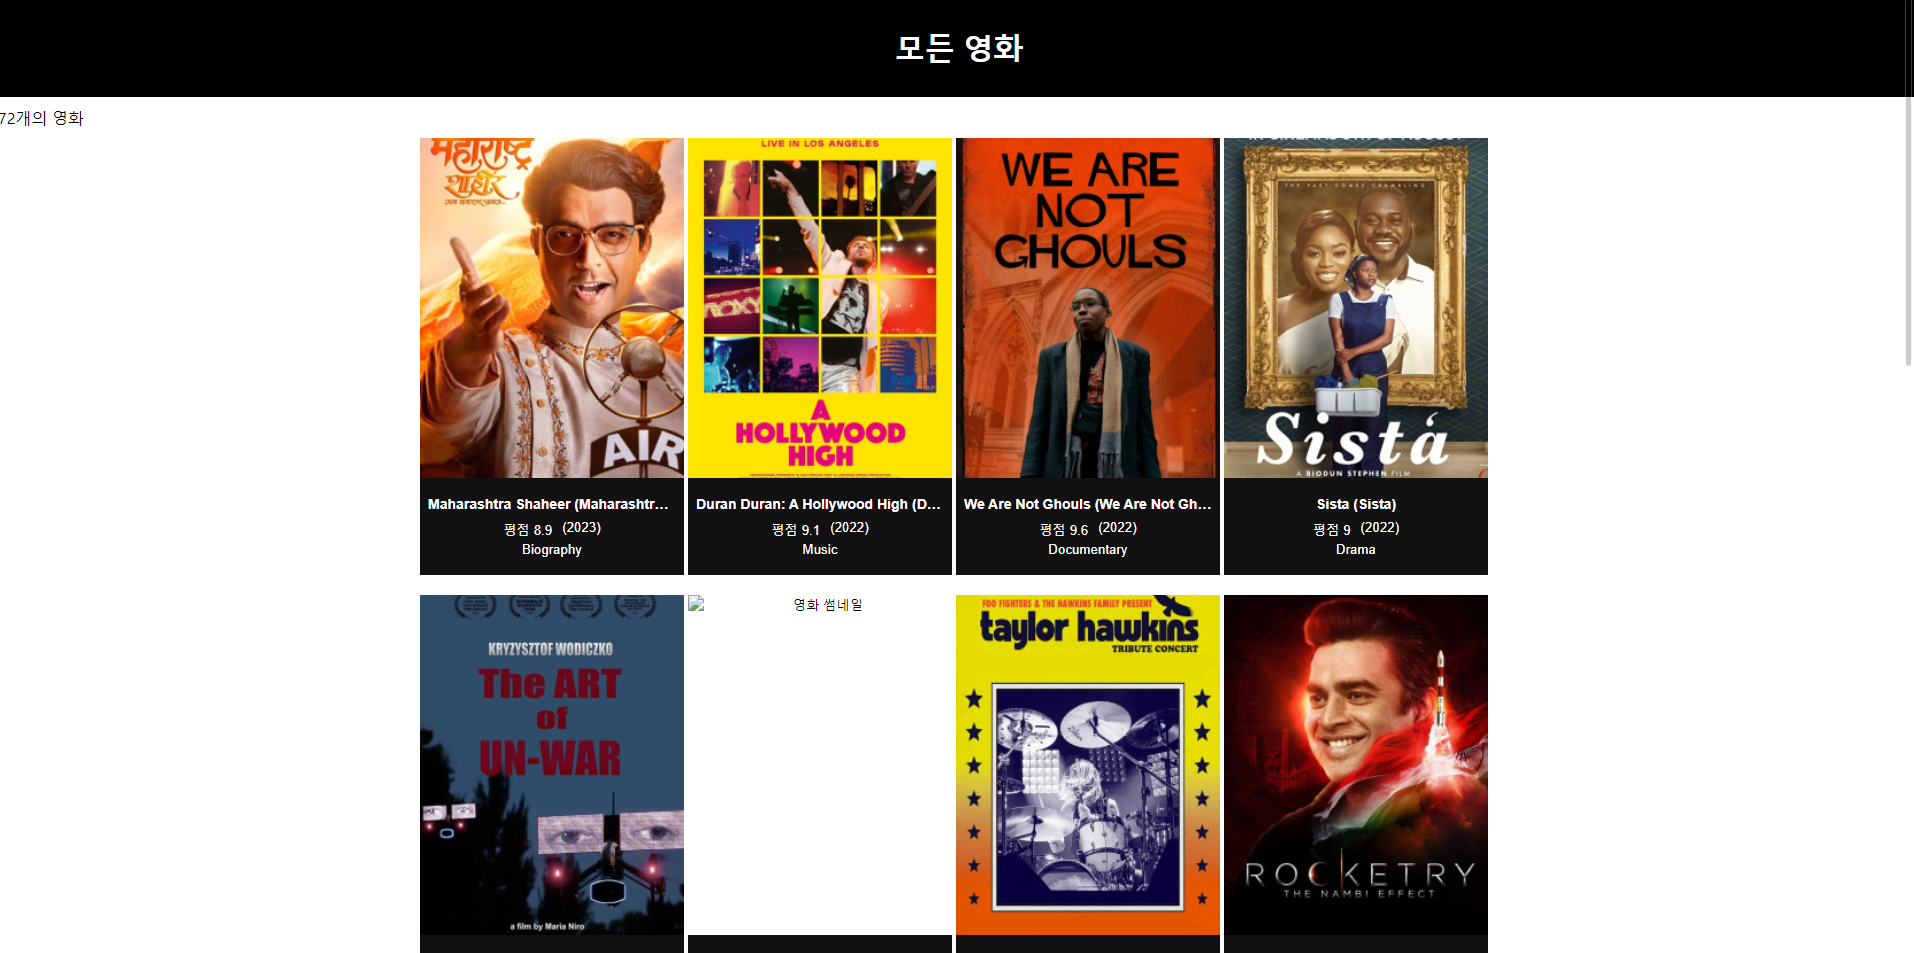Click the (2022) year under Sista
This screenshot has width=1914, height=953.
(1380, 527)
